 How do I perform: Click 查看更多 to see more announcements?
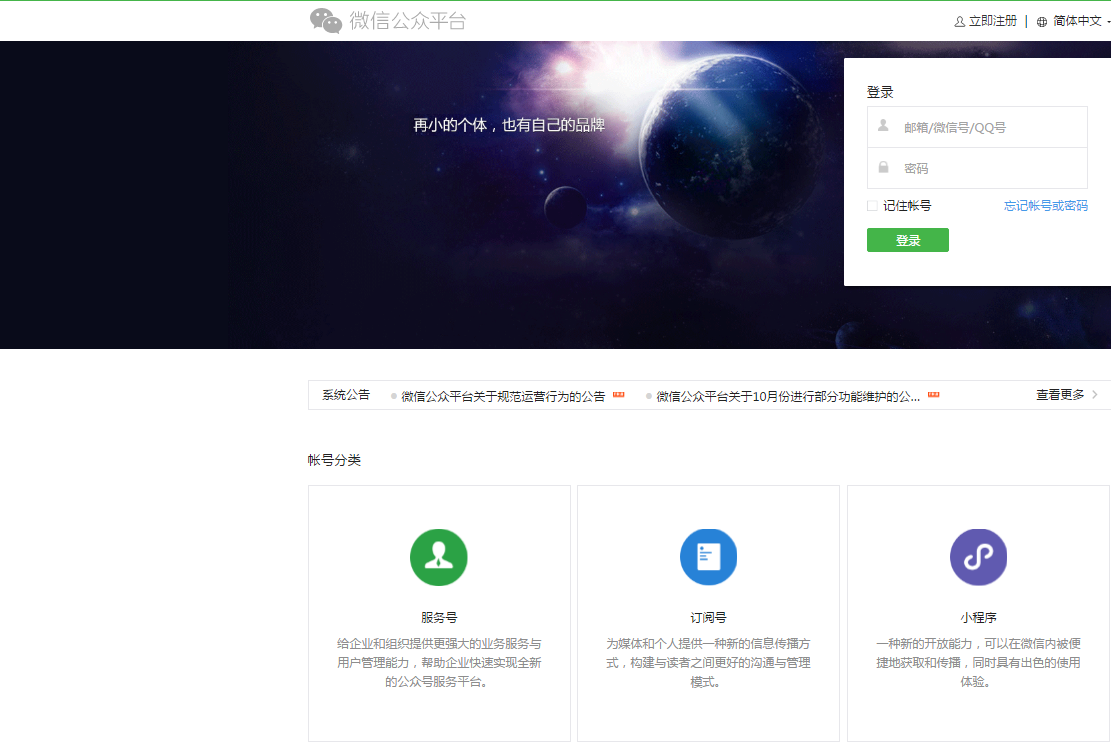click(x=1060, y=395)
